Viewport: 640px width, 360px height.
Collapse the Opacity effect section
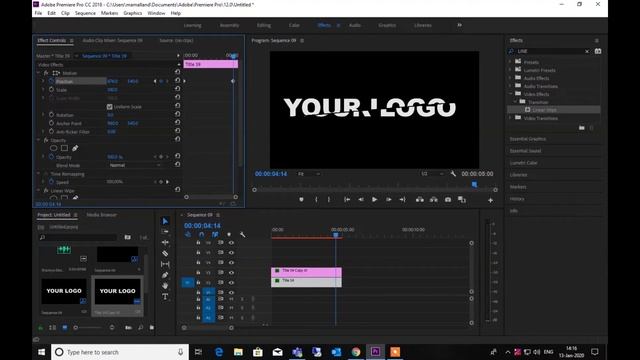click(x=39, y=140)
